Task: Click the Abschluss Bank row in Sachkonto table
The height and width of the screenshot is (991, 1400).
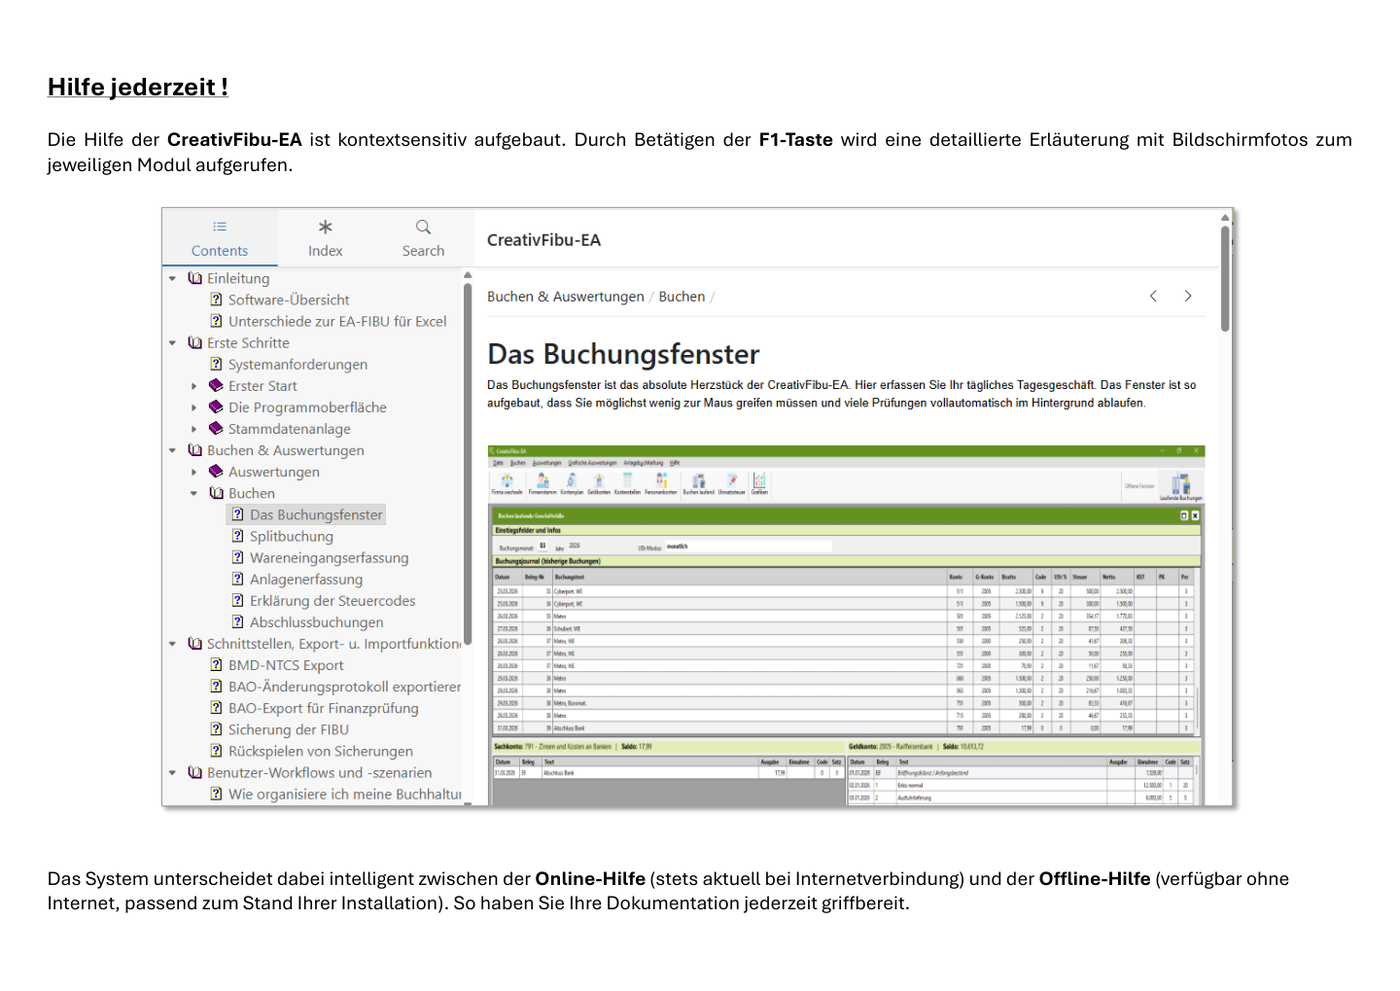Action: pyautogui.click(x=668, y=773)
